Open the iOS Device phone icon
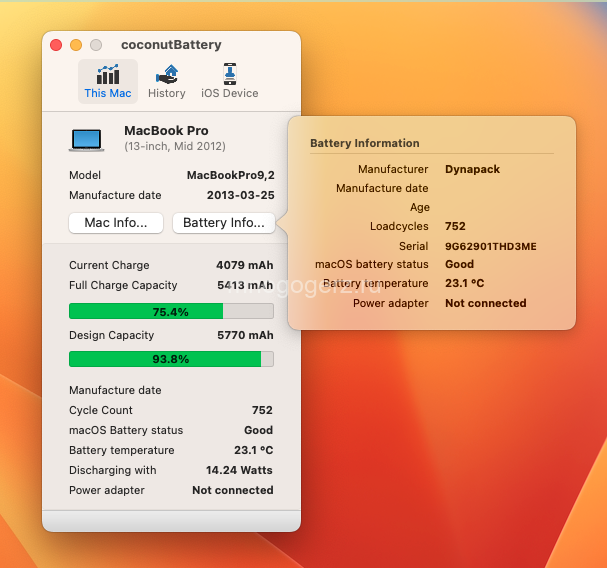The image size is (607, 568). coord(230,74)
